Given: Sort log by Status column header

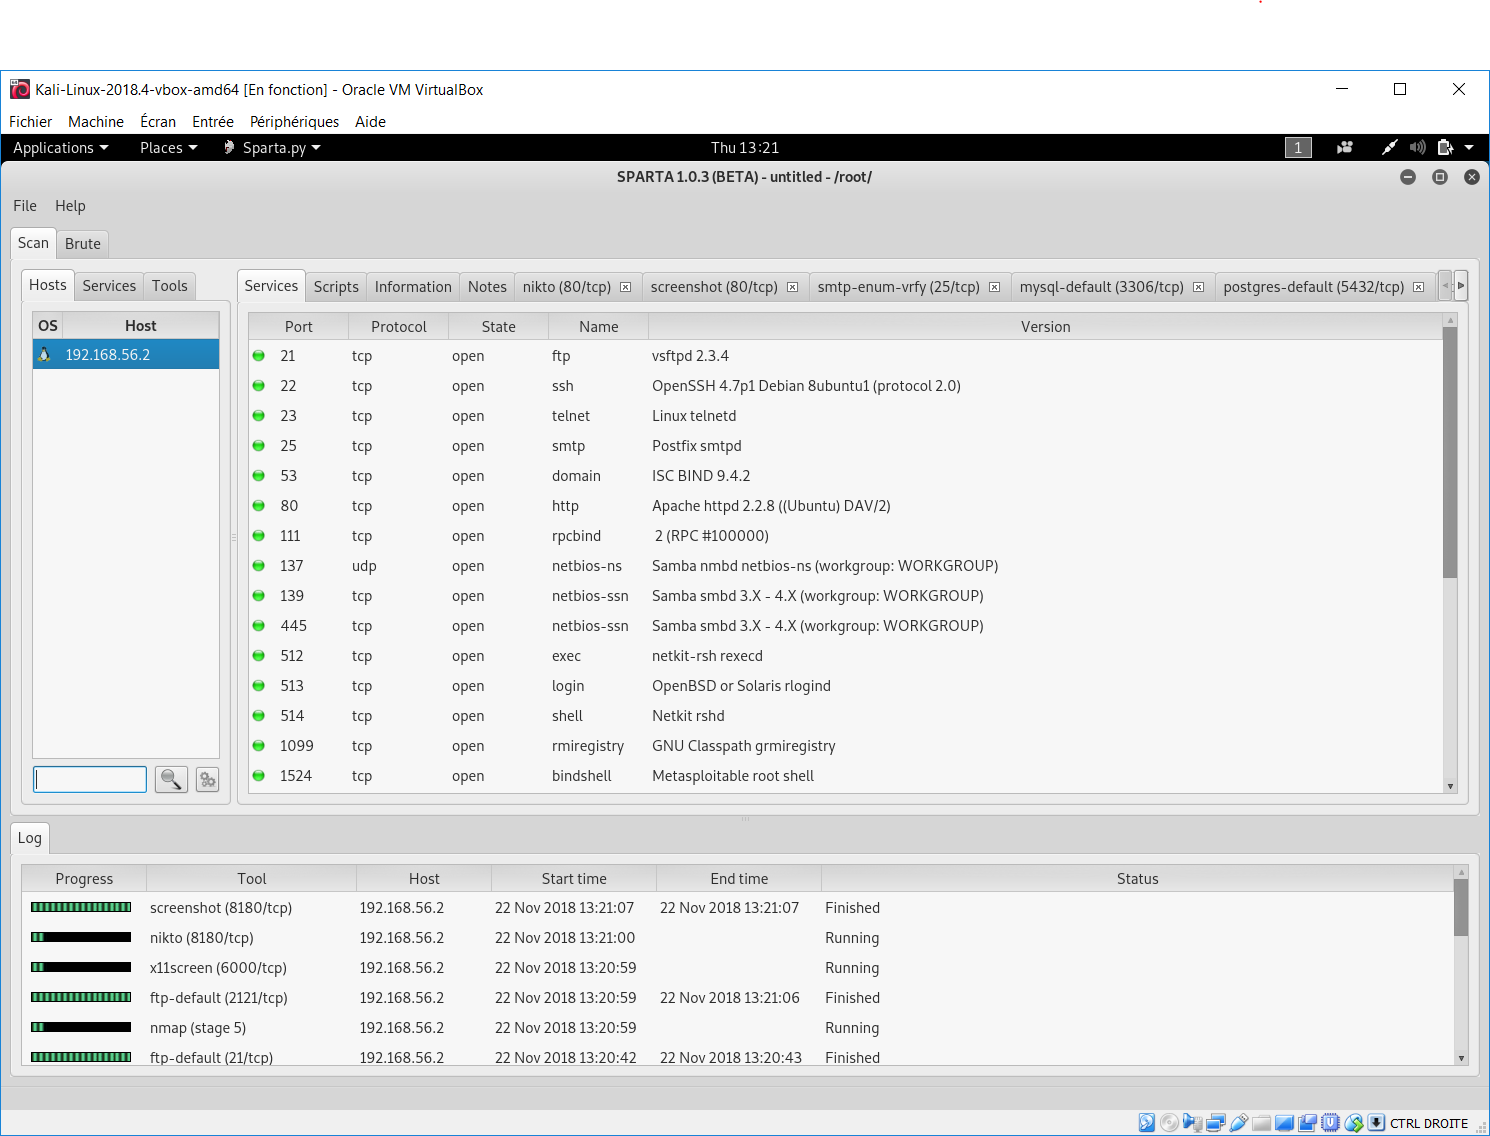Looking at the screenshot, I should click(x=1137, y=879).
